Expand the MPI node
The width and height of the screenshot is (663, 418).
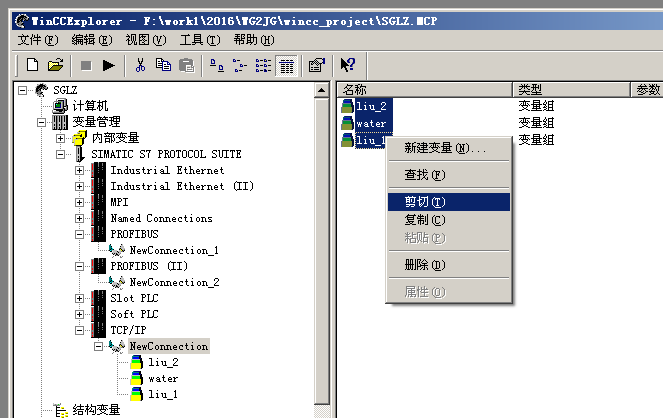coord(79,202)
